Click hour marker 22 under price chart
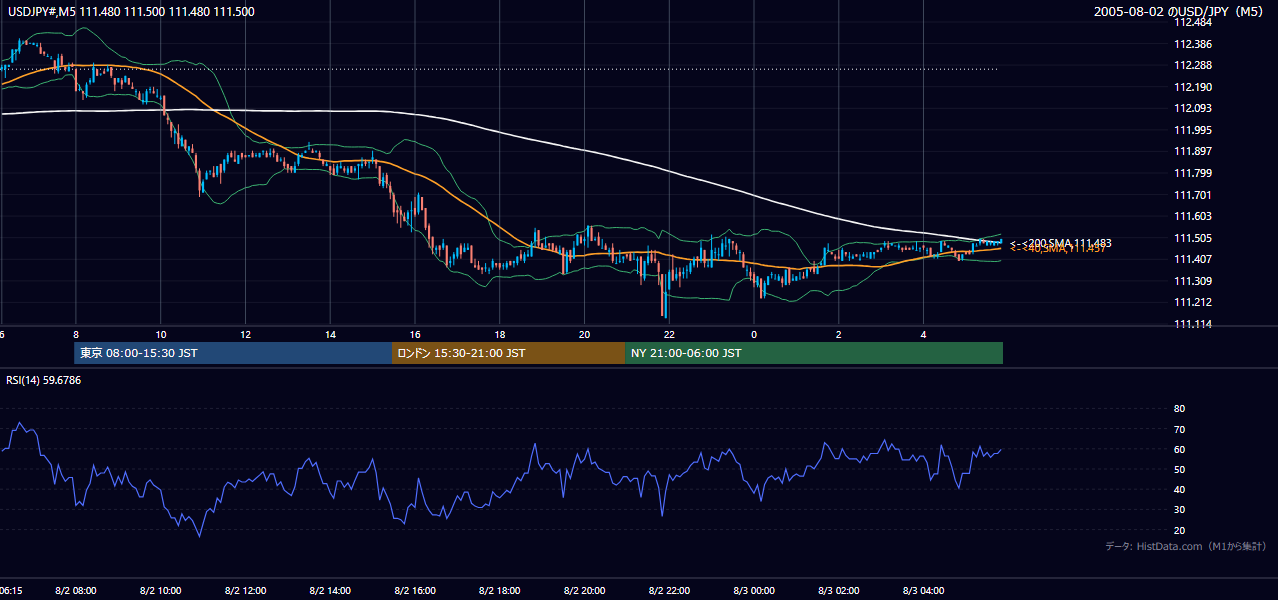Viewport: 1278px width, 600px height. pyautogui.click(x=669, y=335)
